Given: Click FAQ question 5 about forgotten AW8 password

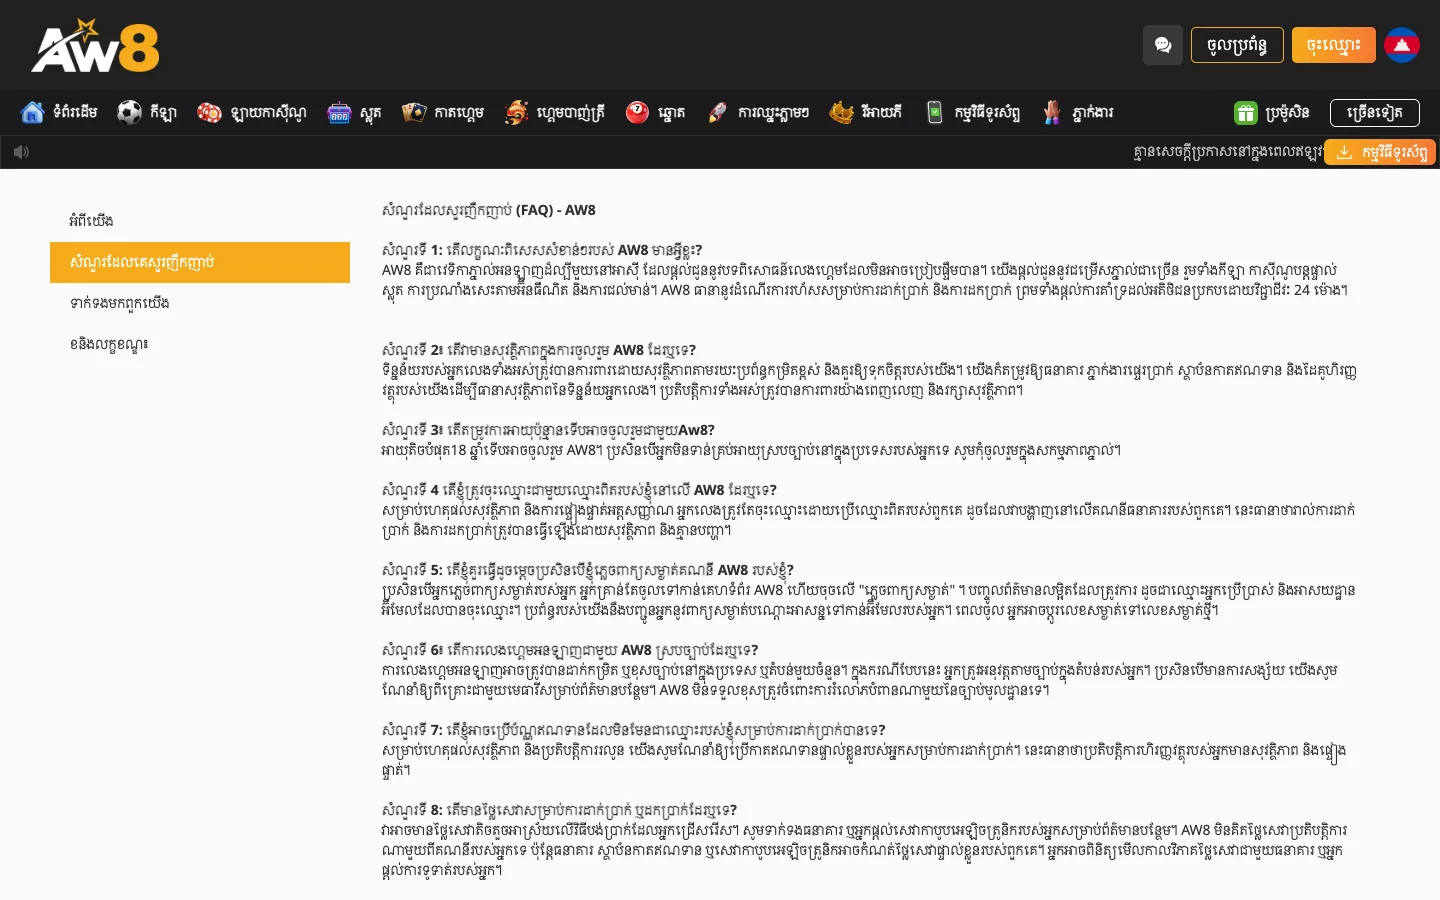Looking at the screenshot, I should pos(588,570).
